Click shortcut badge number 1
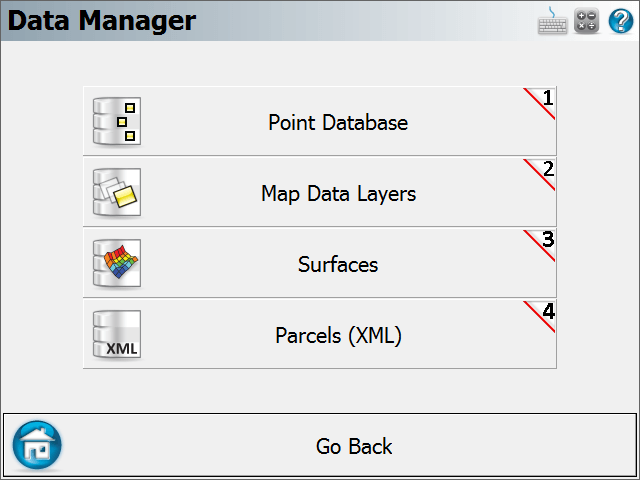 [548, 98]
